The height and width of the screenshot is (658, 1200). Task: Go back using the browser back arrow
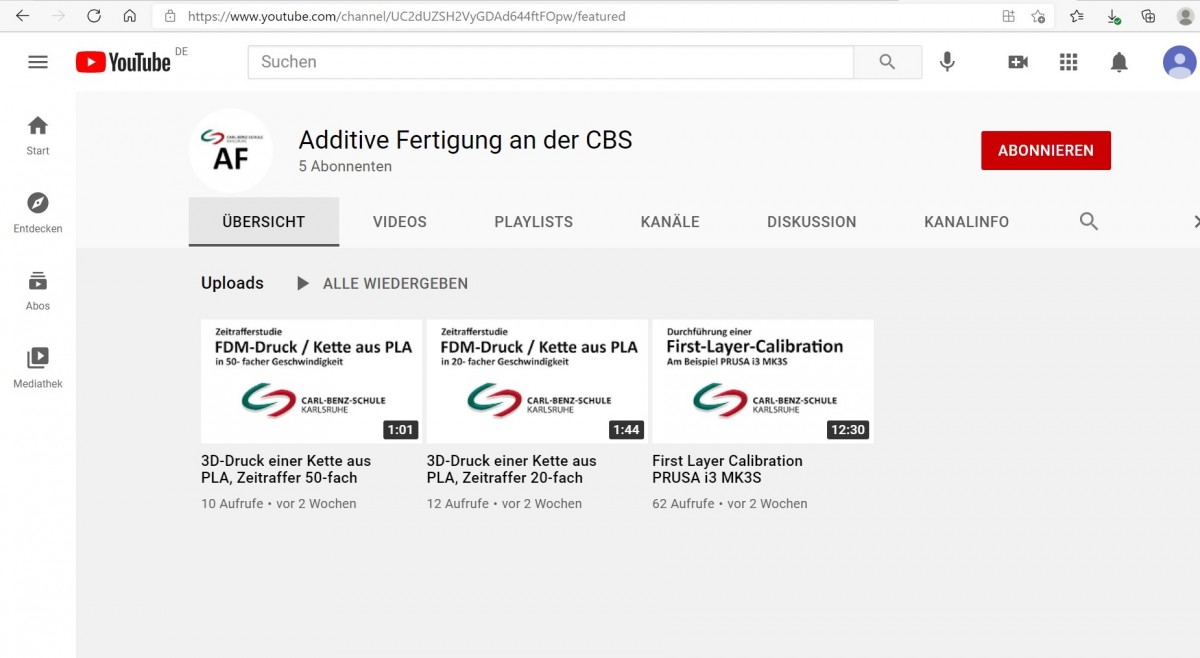[22, 16]
